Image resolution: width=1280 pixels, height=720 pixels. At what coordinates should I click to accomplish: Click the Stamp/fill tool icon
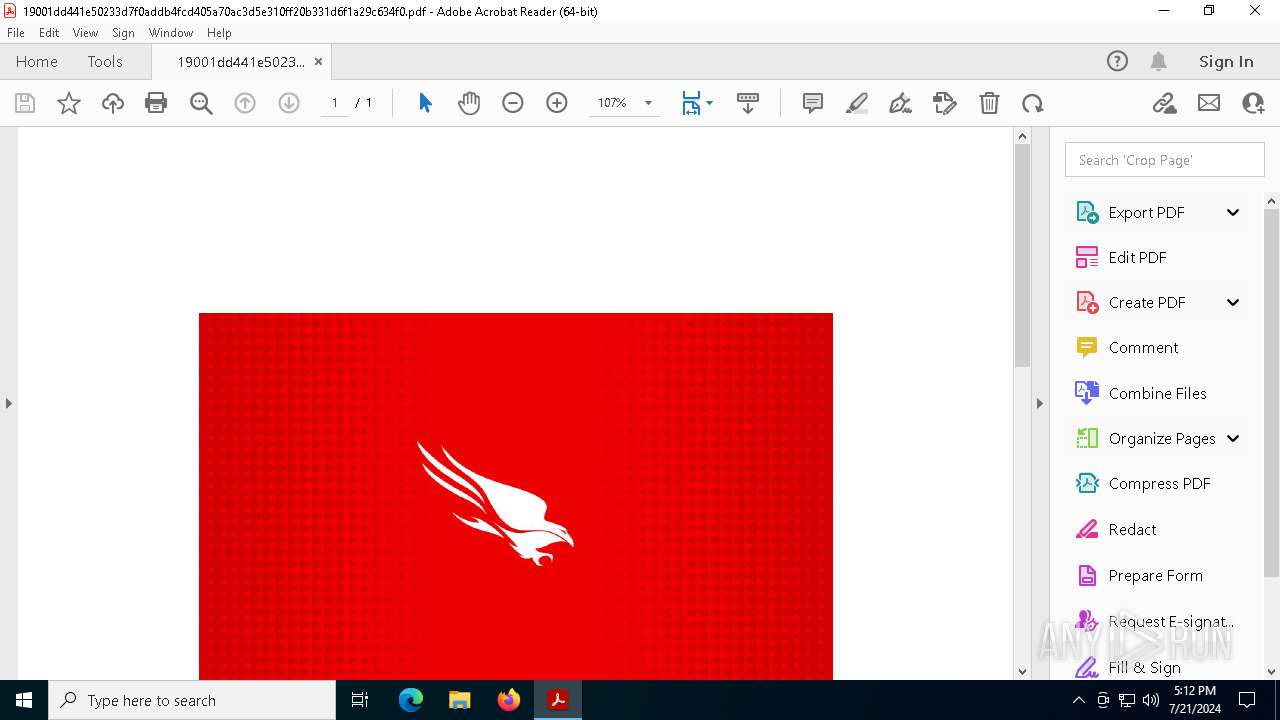coord(945,103)
